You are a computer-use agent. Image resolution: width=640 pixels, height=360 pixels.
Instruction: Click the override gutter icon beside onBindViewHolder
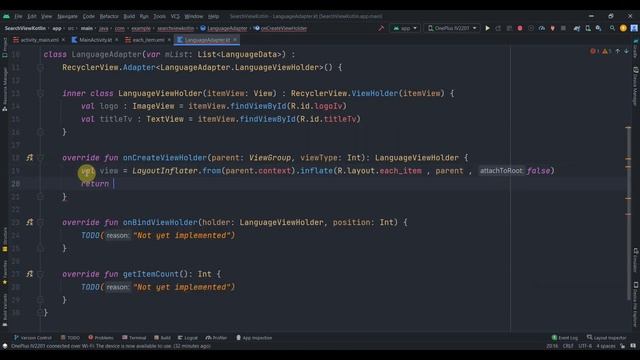[29, 222]
